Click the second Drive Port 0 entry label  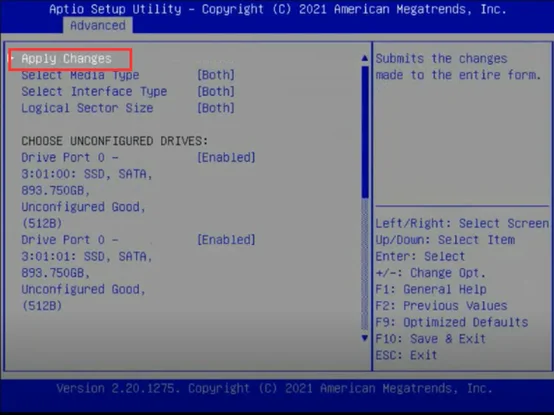(x=70, y=240)
